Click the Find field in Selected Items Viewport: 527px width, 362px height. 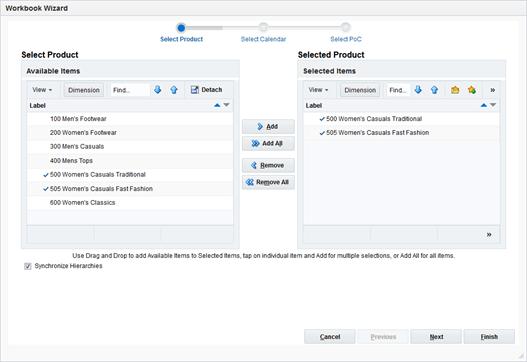pyautogui.click(x=399, y=90)
